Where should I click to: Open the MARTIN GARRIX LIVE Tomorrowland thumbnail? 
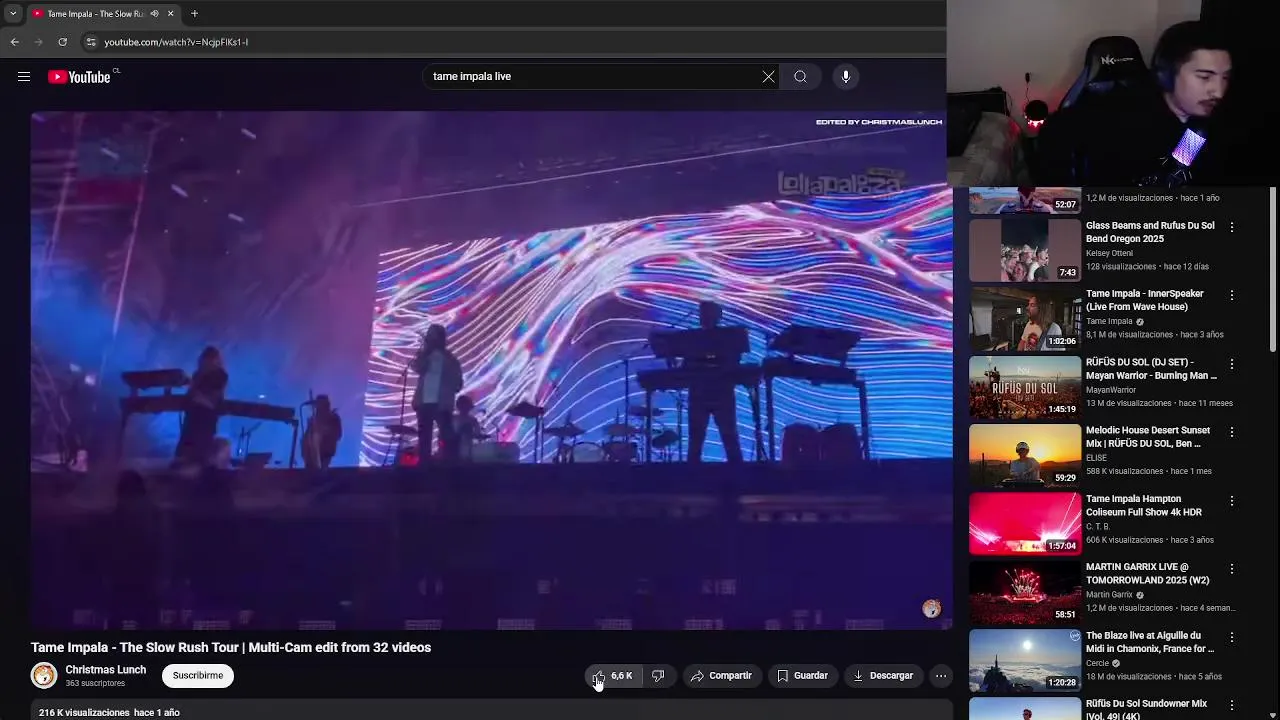[x=1025, y=592]
